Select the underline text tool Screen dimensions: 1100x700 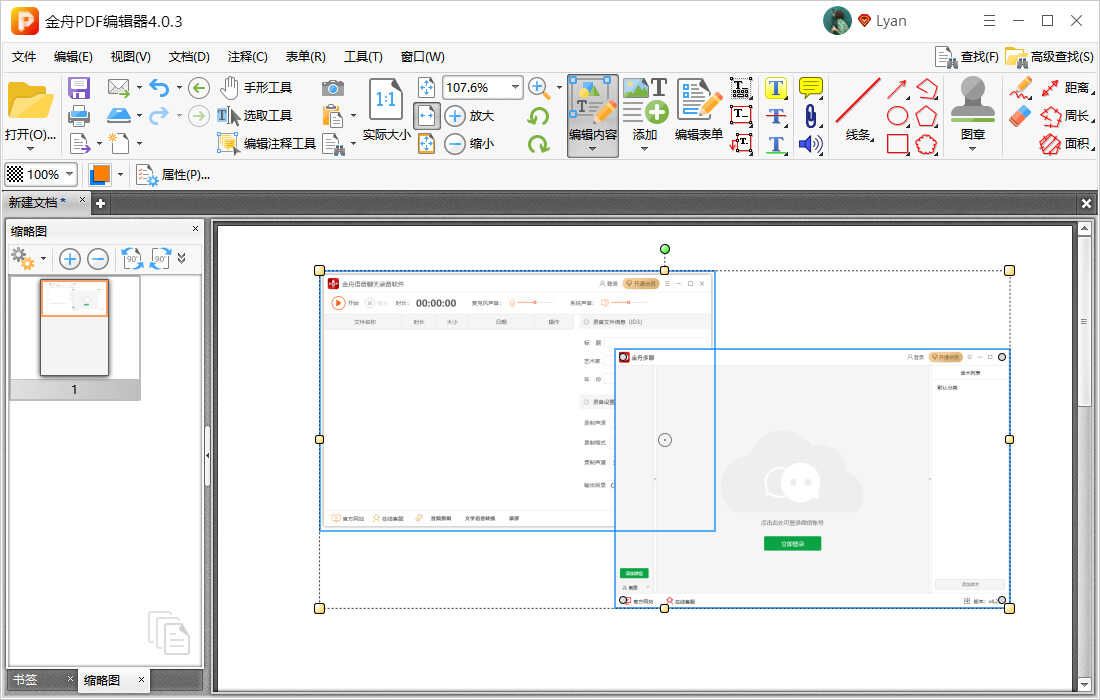pyautogui.click(x=775, y=144)
